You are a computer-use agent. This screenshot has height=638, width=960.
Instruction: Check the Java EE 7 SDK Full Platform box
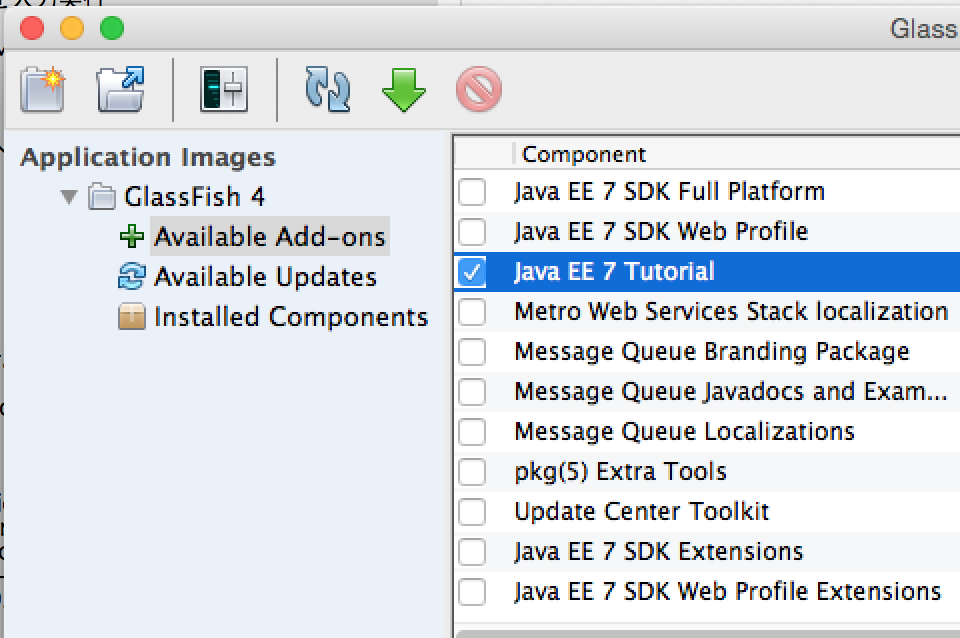[471, 191]
